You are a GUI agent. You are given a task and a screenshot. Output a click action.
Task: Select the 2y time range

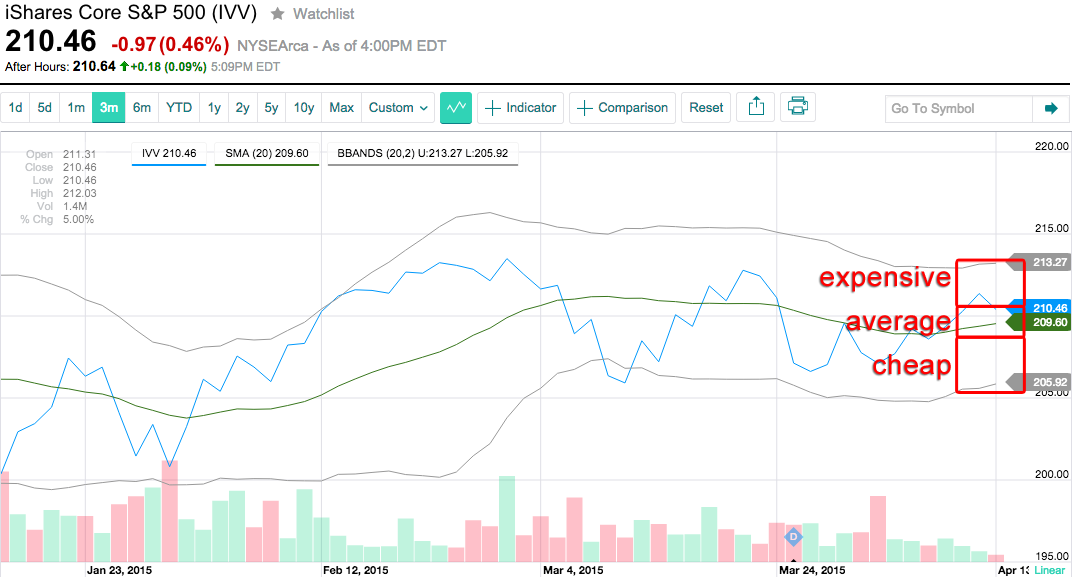tap(242, 107)
